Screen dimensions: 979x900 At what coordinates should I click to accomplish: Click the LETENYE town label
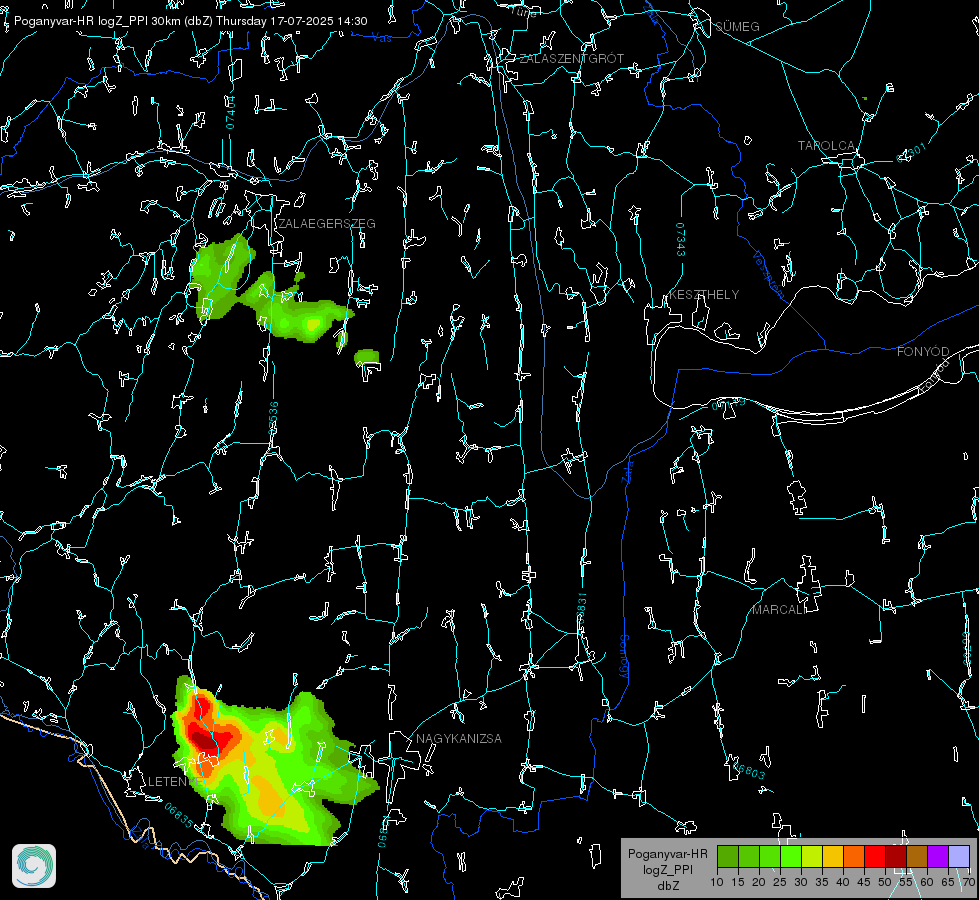175,781
